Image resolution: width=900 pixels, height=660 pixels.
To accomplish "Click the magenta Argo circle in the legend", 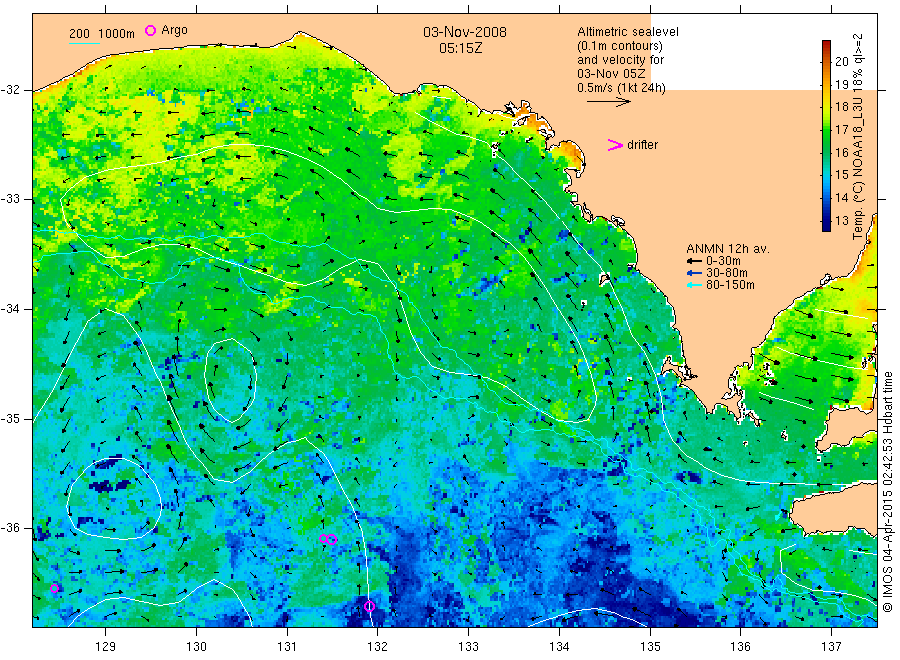I will coord(150,30).
